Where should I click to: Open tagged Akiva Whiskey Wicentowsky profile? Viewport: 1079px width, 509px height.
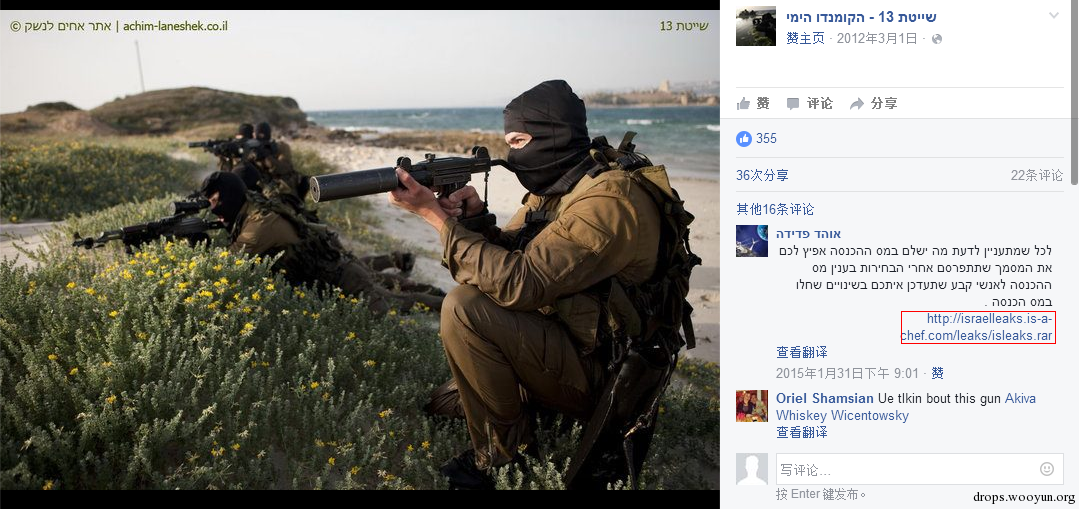[x=906, y=407]
